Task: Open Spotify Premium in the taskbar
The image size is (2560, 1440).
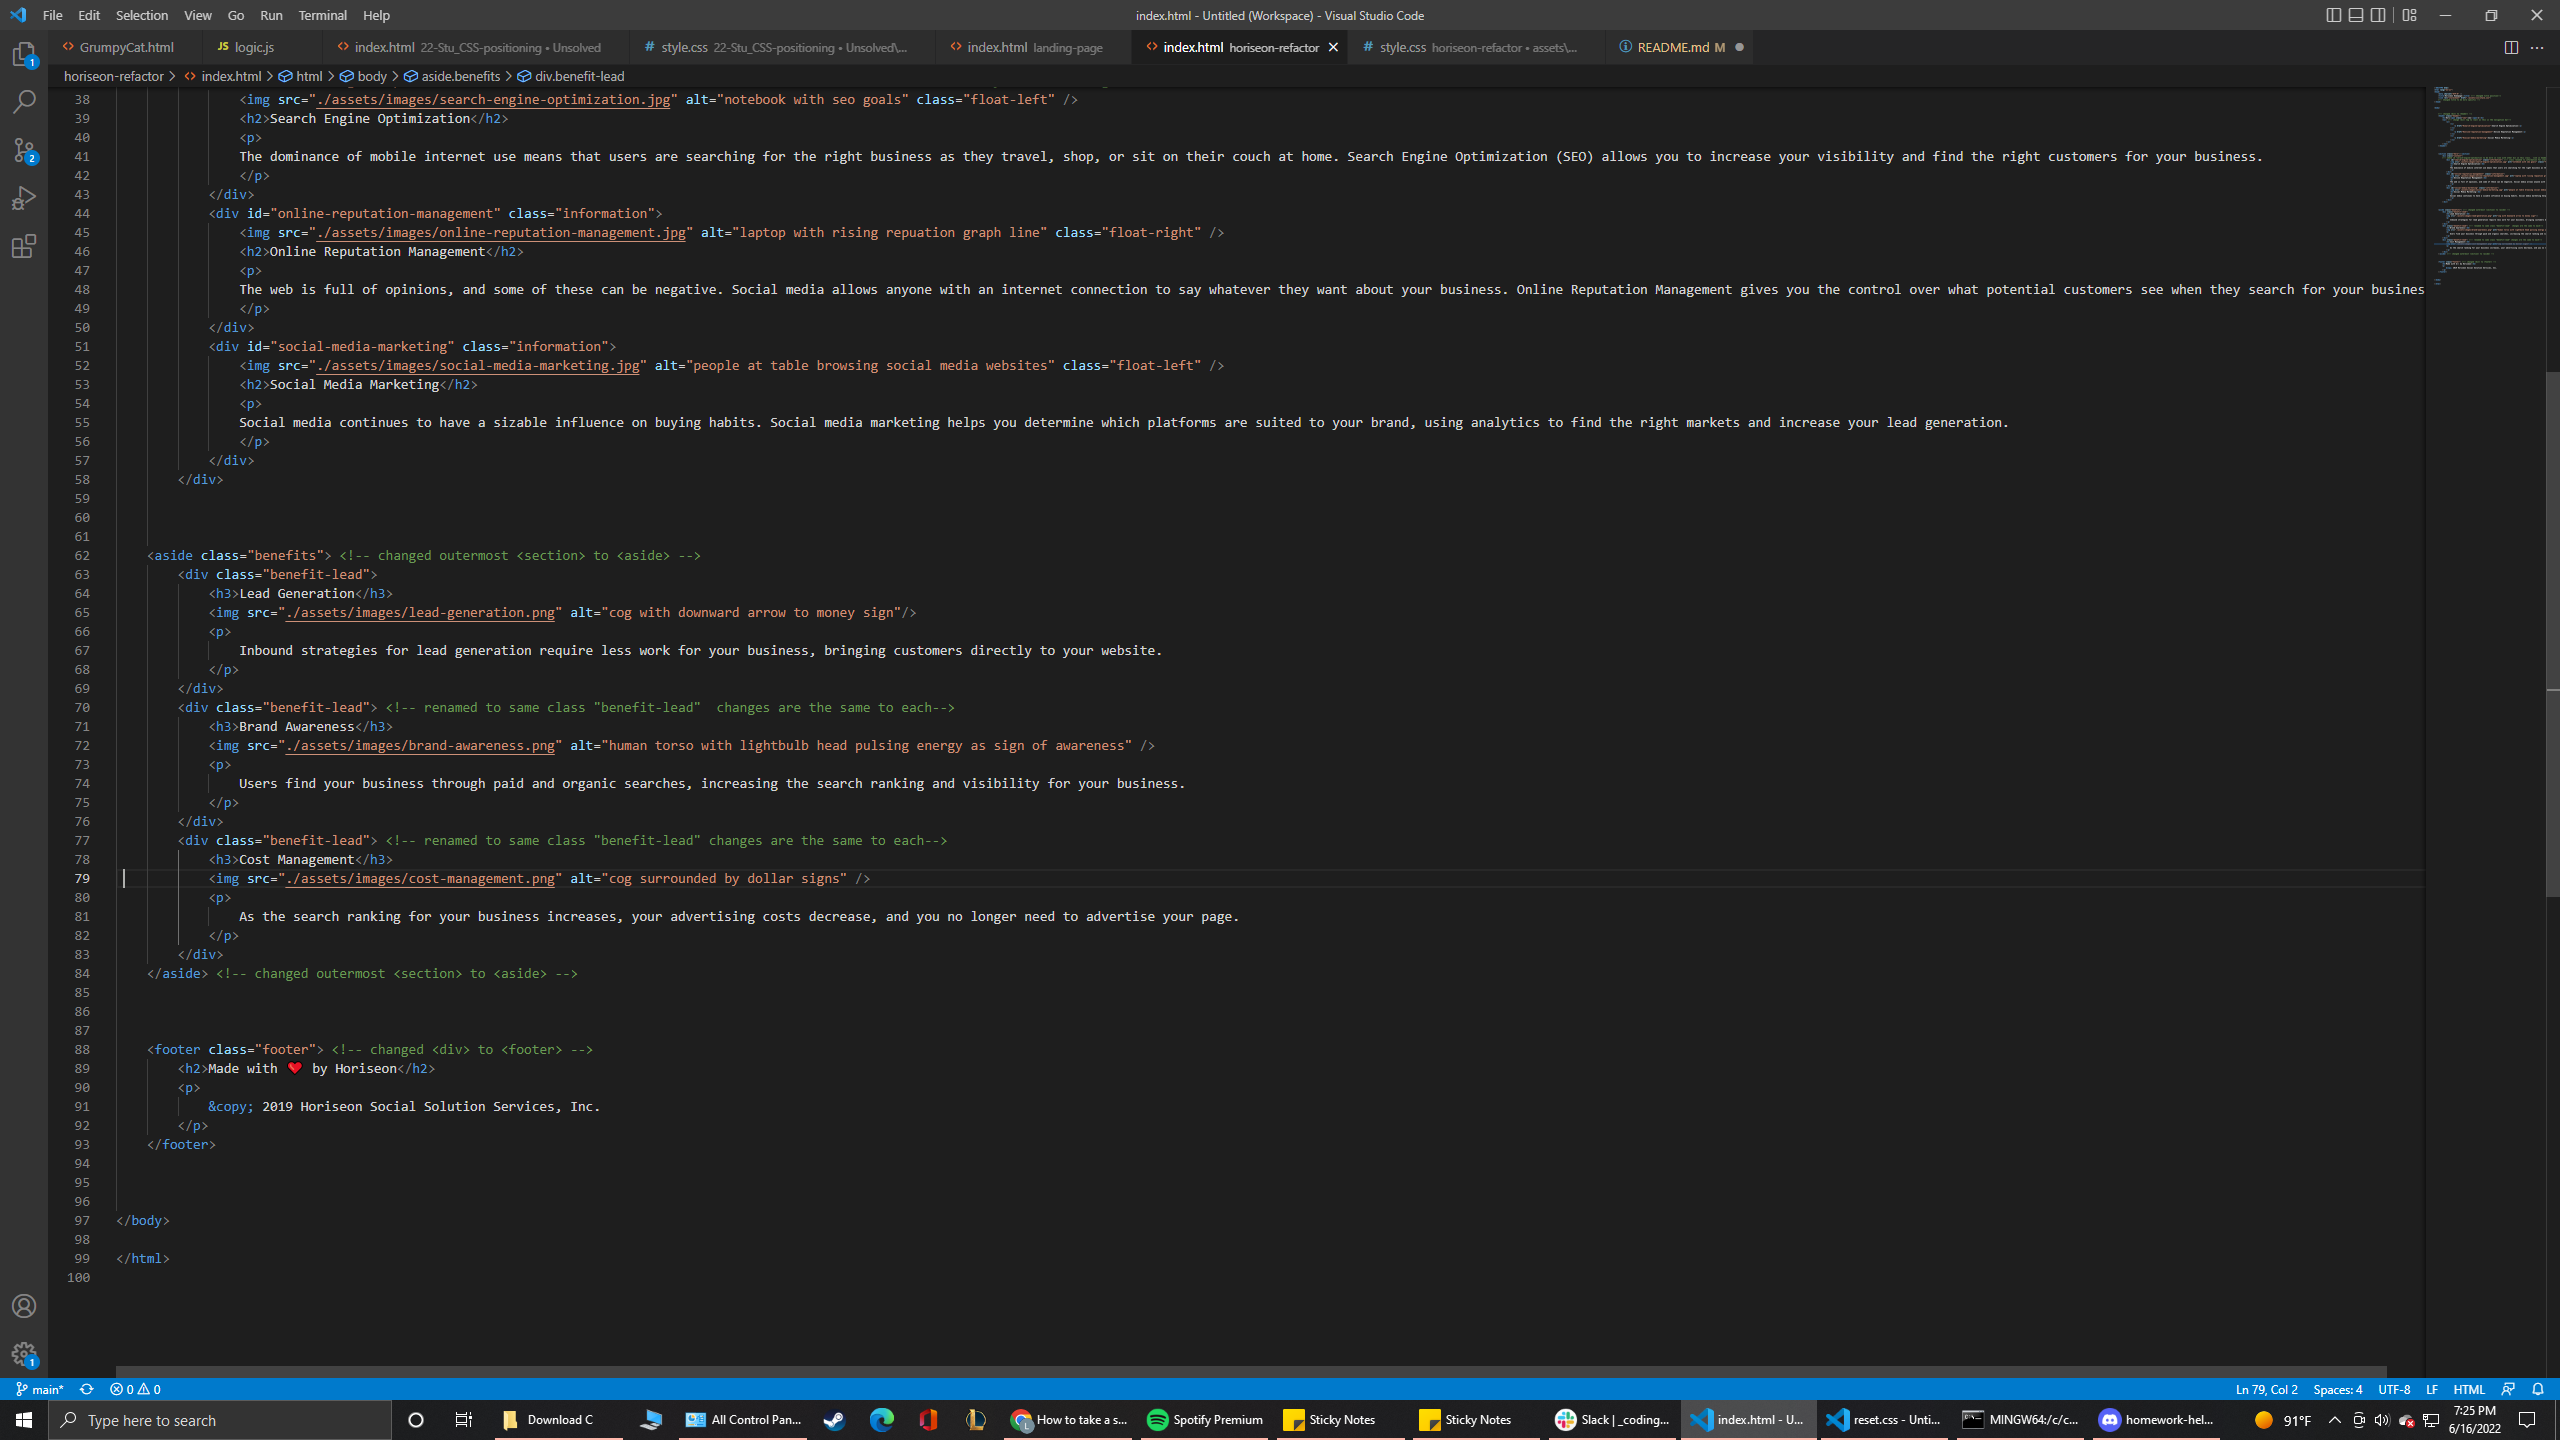Action: pyautogui.click(x=1205, y=1419)
